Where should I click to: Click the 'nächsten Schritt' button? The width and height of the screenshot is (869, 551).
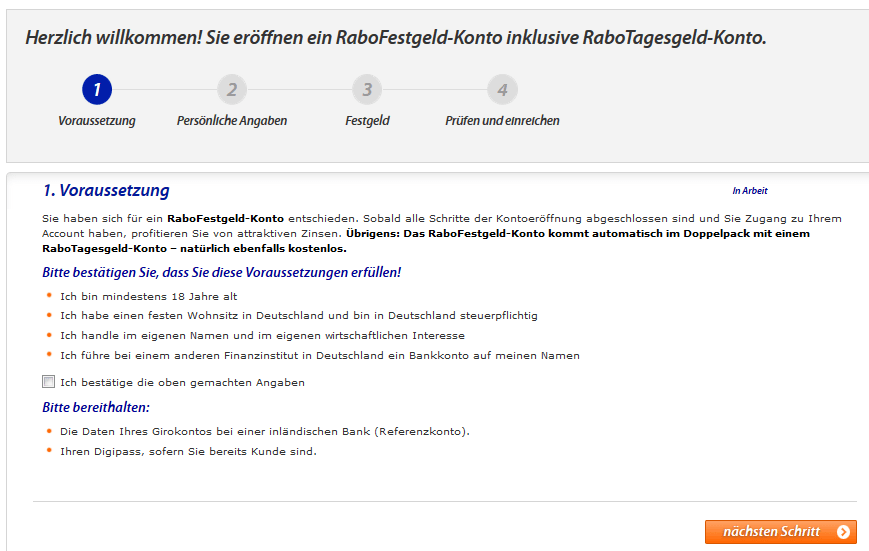click(x=780, y=532)
